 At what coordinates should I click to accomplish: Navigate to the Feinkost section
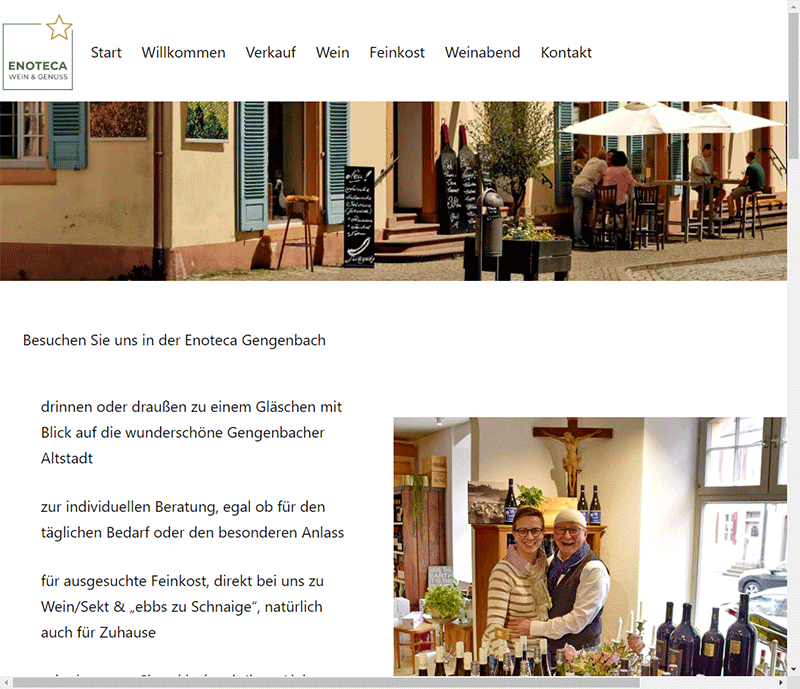click(397, 53)
